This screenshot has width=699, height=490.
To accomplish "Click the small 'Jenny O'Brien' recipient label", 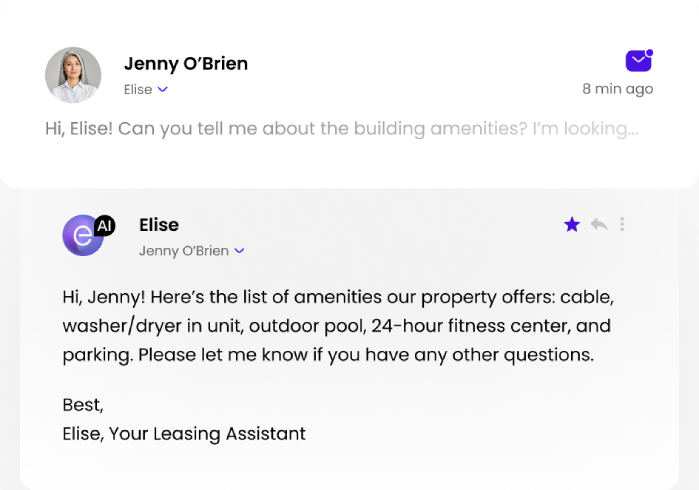I will point(183,251).
